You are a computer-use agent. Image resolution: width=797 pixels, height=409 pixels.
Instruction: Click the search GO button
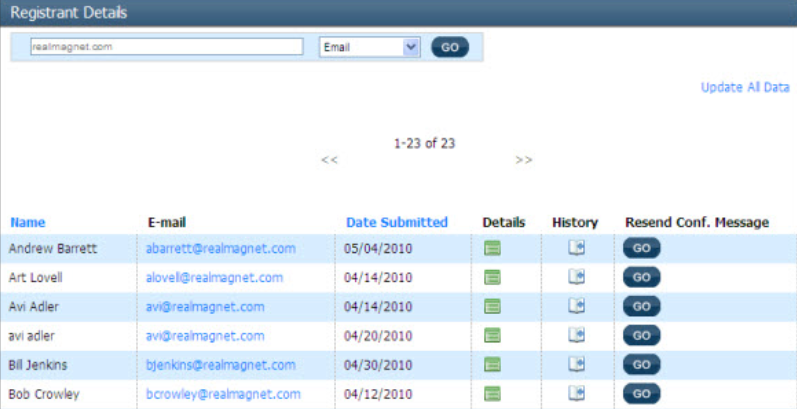[x=450, y=47]
